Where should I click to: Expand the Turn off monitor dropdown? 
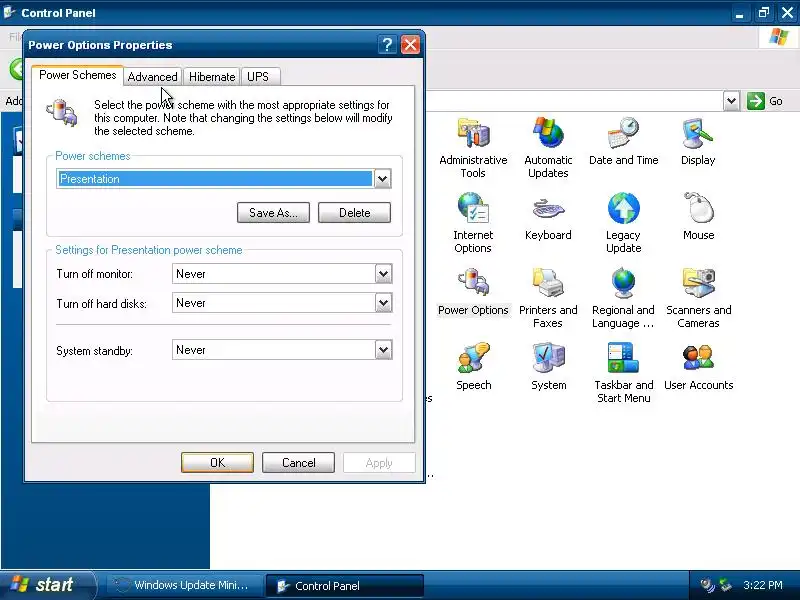click(383, 274)
